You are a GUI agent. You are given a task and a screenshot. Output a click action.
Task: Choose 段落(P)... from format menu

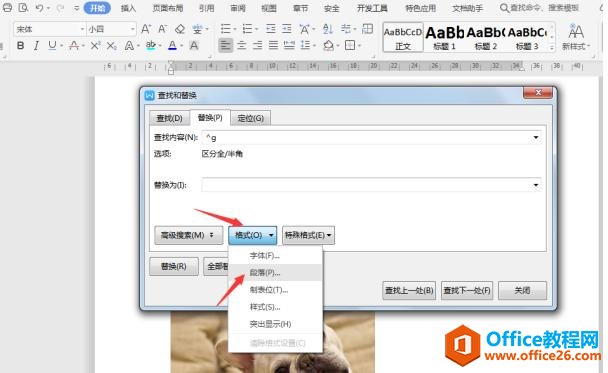(x=275, y=273)
